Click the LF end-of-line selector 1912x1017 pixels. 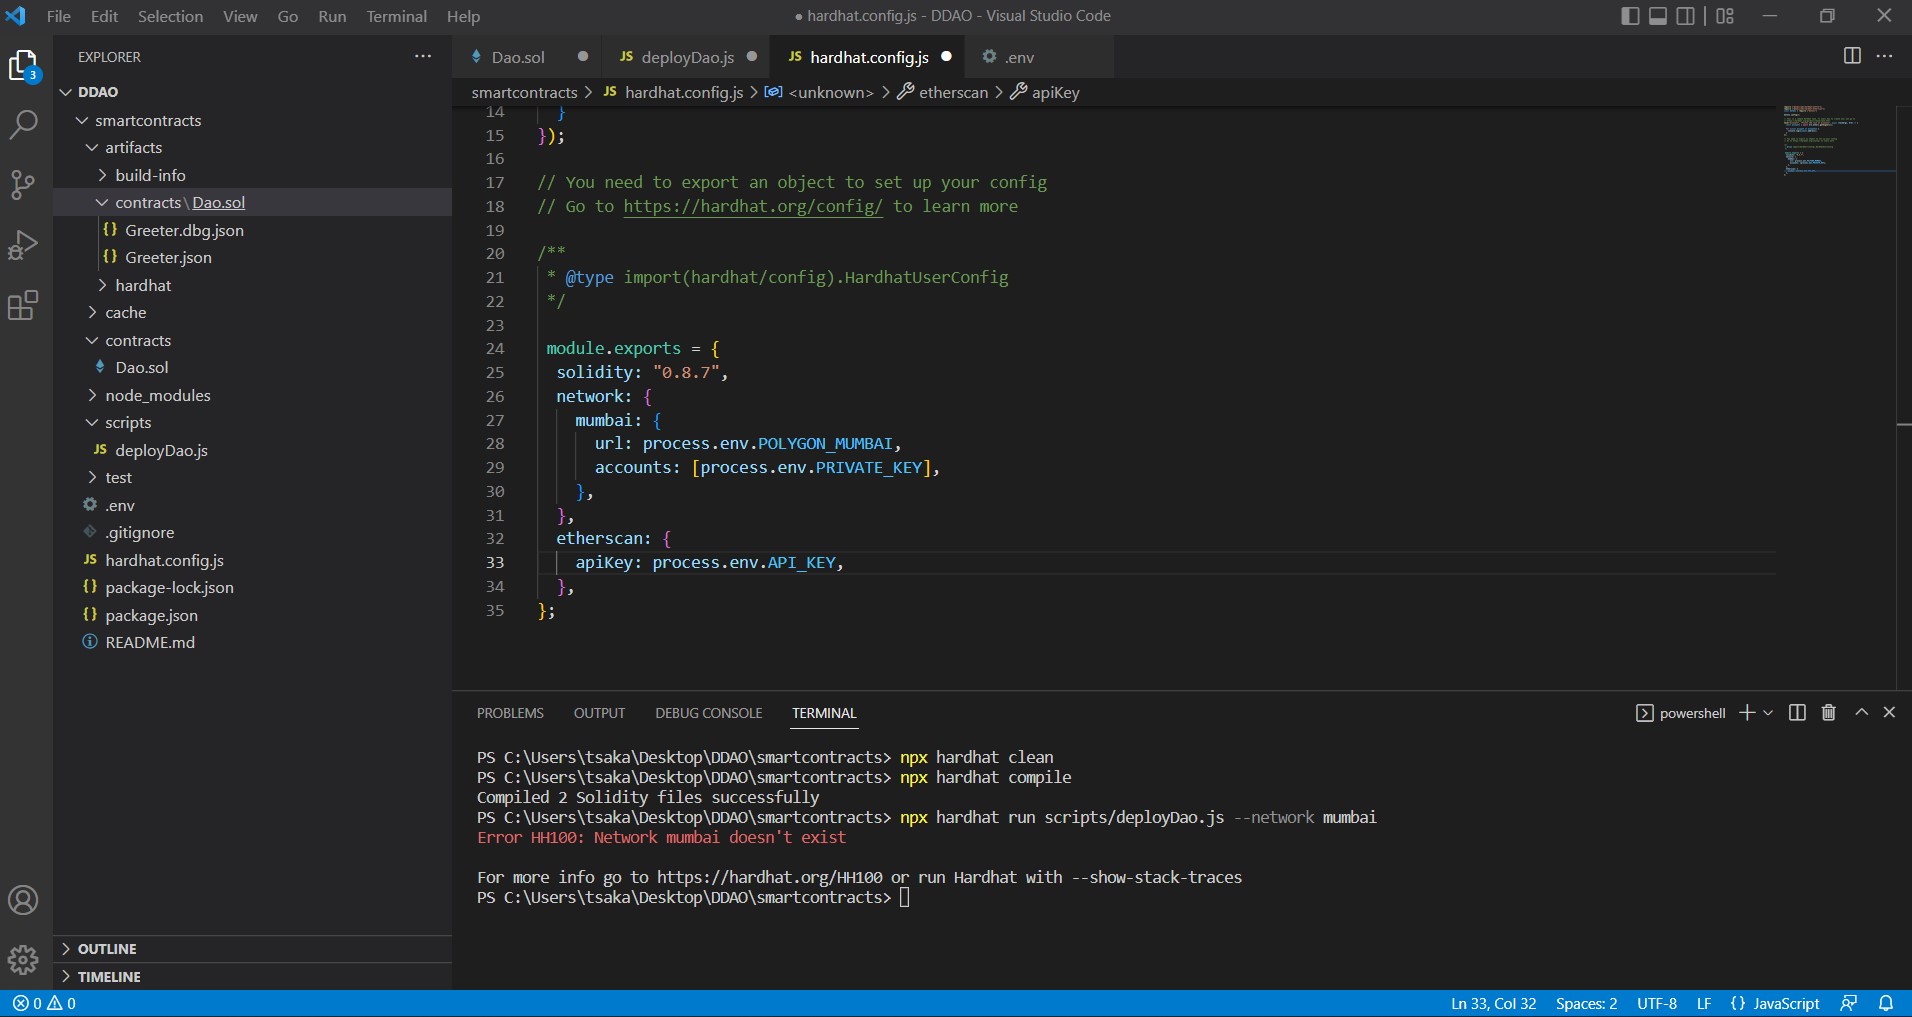coord(1704,1003)
